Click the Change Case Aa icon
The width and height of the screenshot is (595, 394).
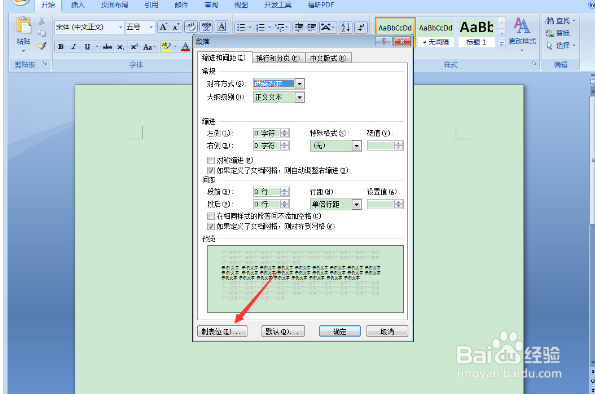pos(148,47)
